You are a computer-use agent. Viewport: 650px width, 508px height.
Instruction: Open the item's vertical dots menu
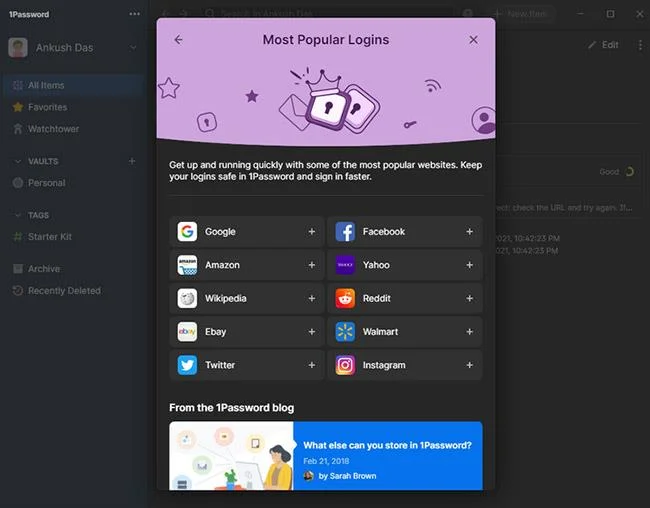click(x=640, y=45)
